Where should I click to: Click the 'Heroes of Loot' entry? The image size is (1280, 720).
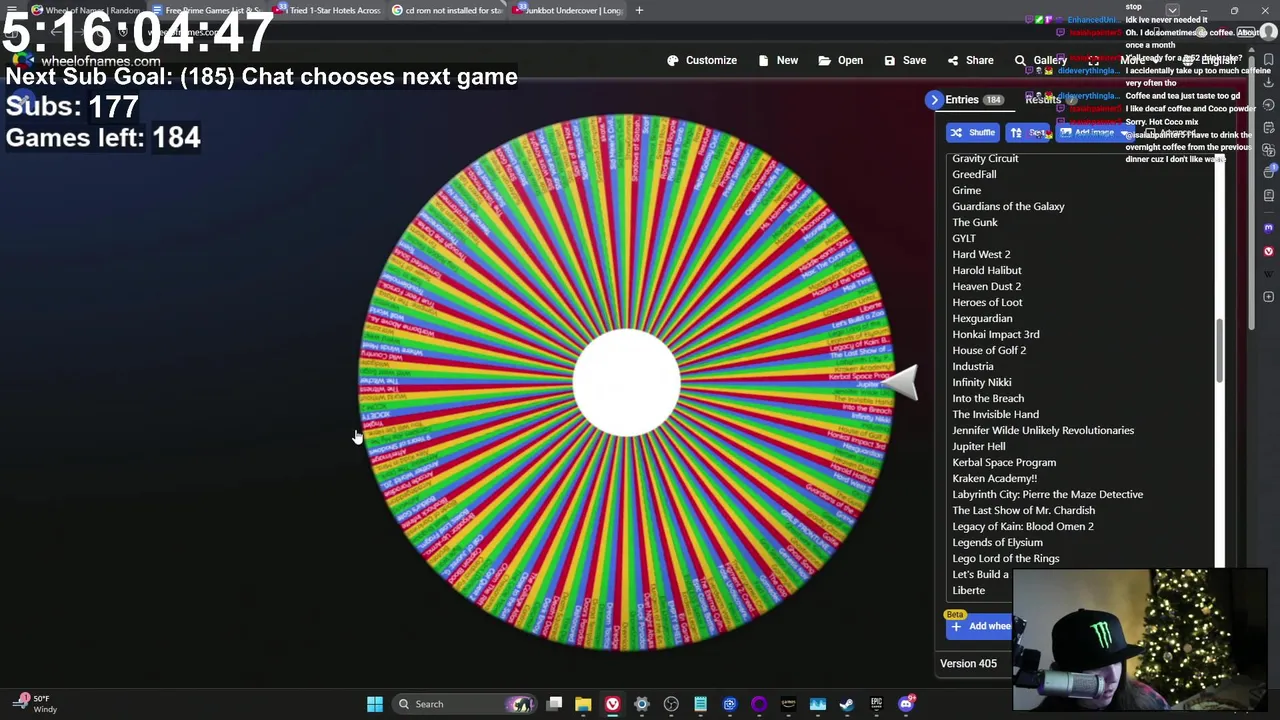pyautogui.click(x=987, y=302)
